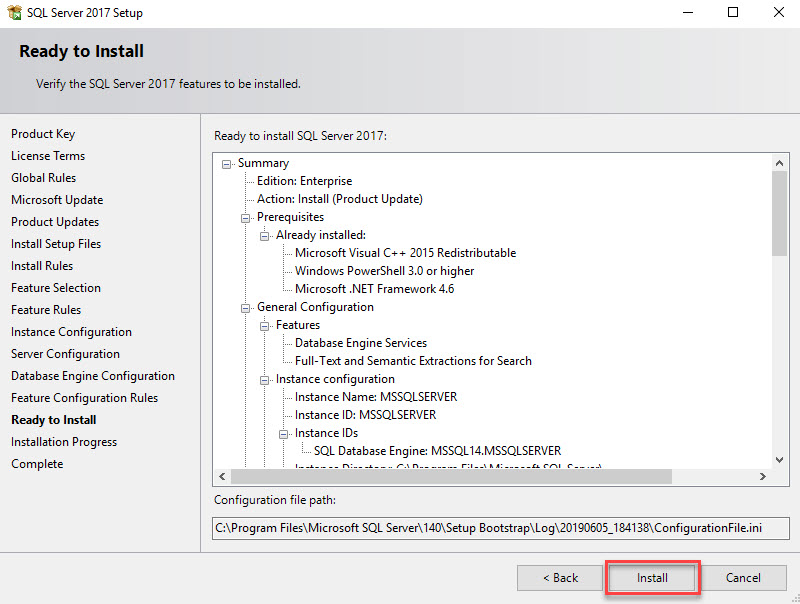Select the Prerequisites label in tree
The width and height of the screenshot is (800, 604).
(290, 217)
